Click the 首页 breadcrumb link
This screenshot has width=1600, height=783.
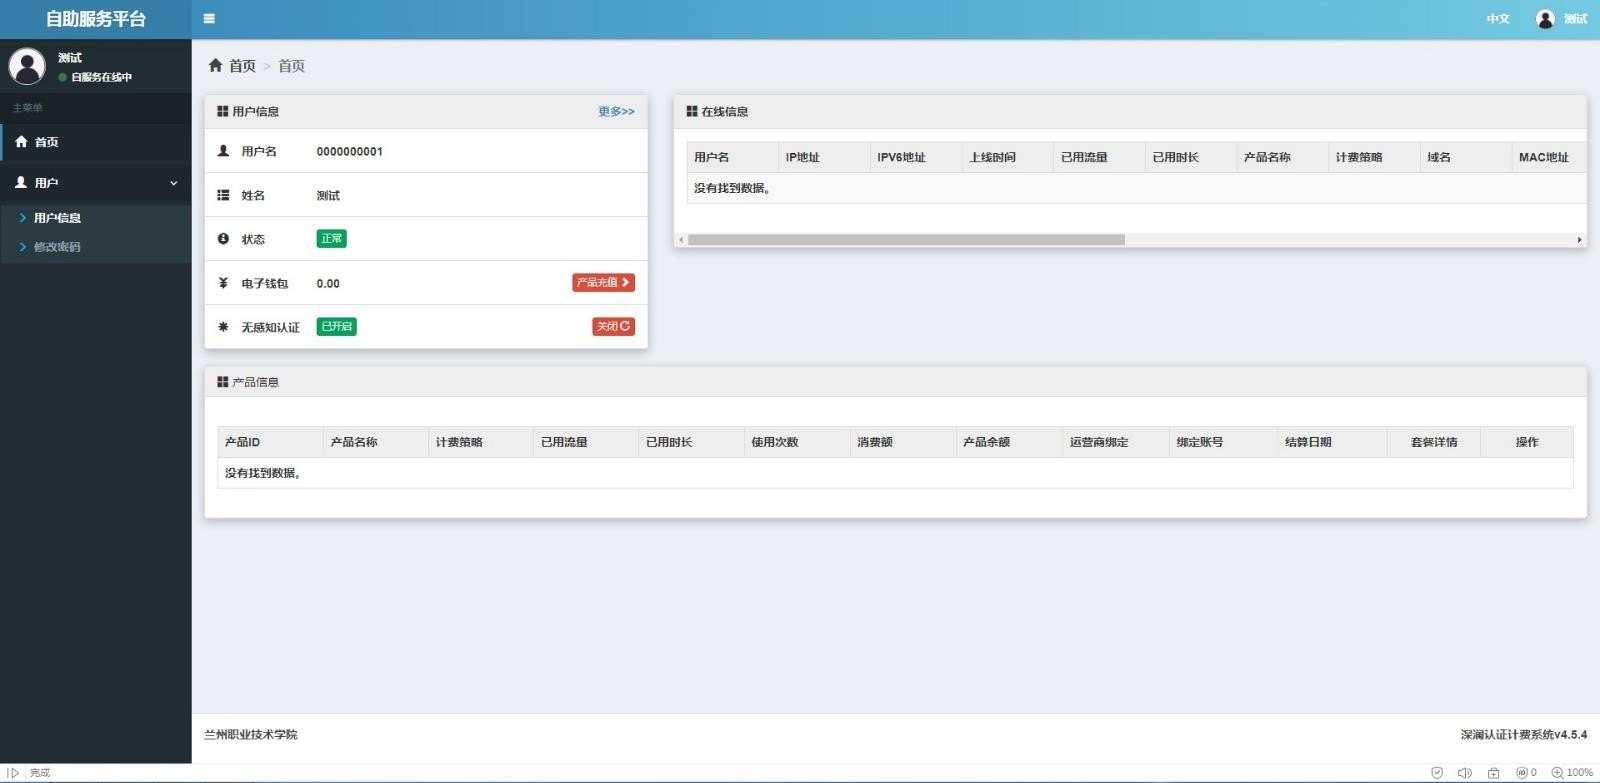coord(242,66)
